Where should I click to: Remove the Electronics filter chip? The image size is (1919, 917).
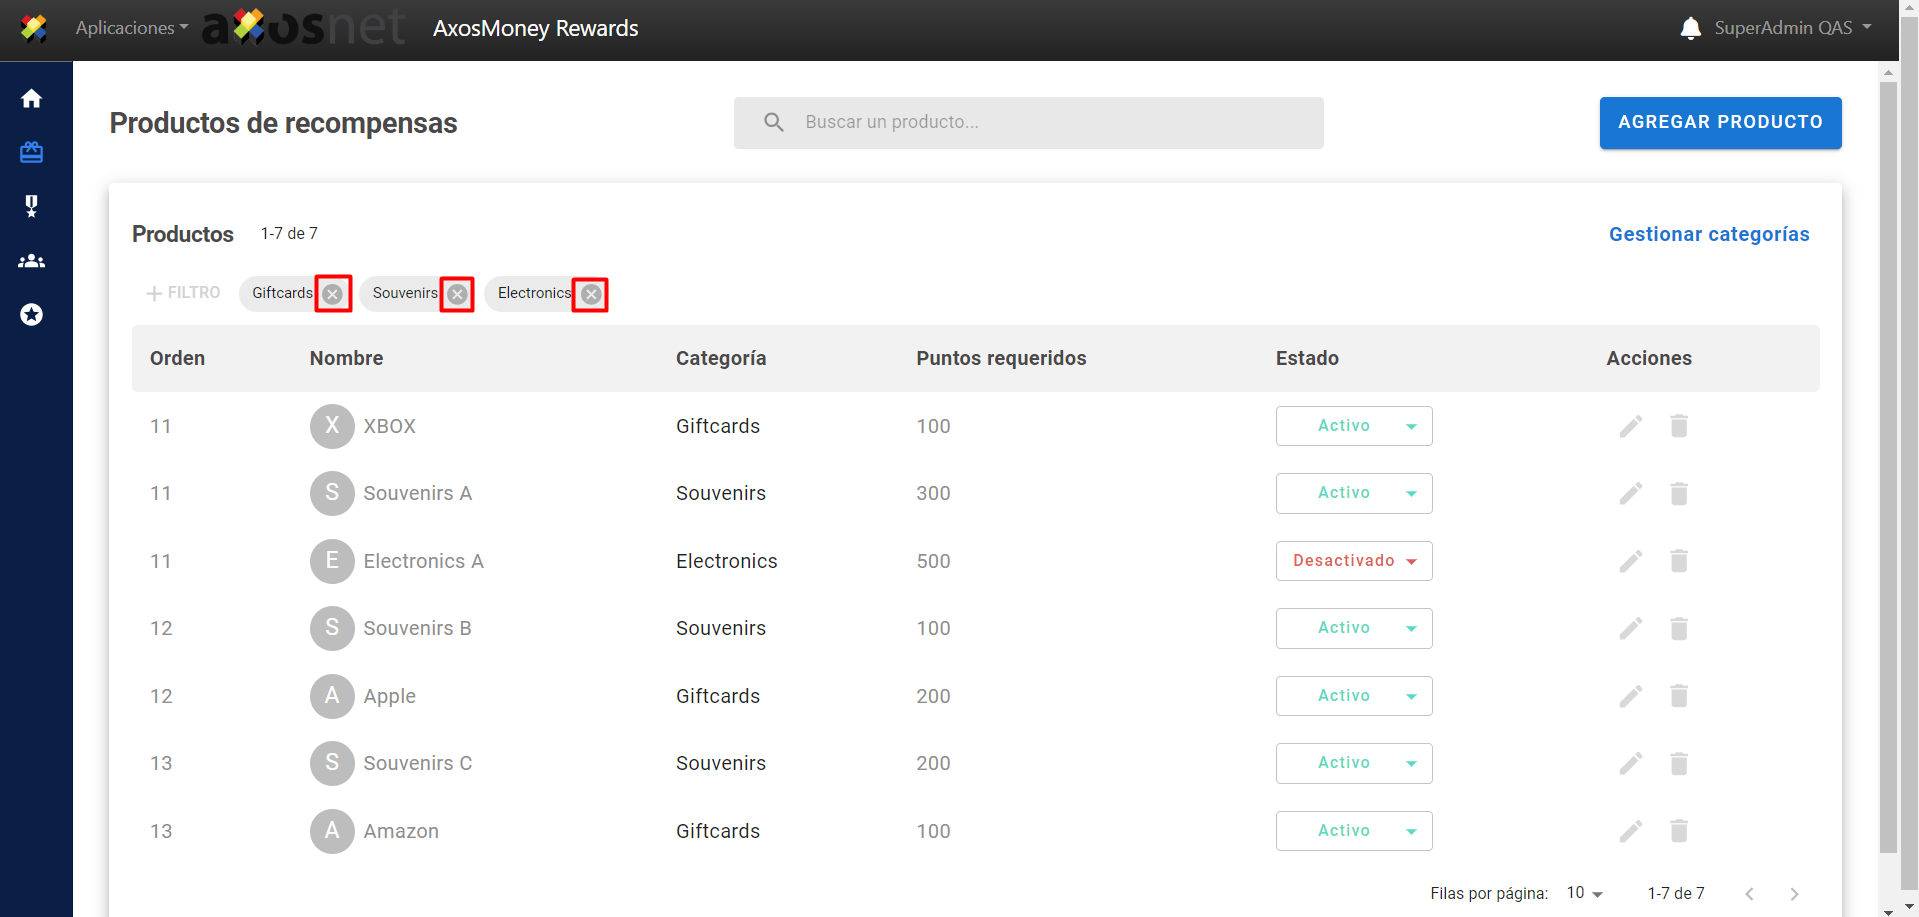pyautogui.click(x=591, y=294)
